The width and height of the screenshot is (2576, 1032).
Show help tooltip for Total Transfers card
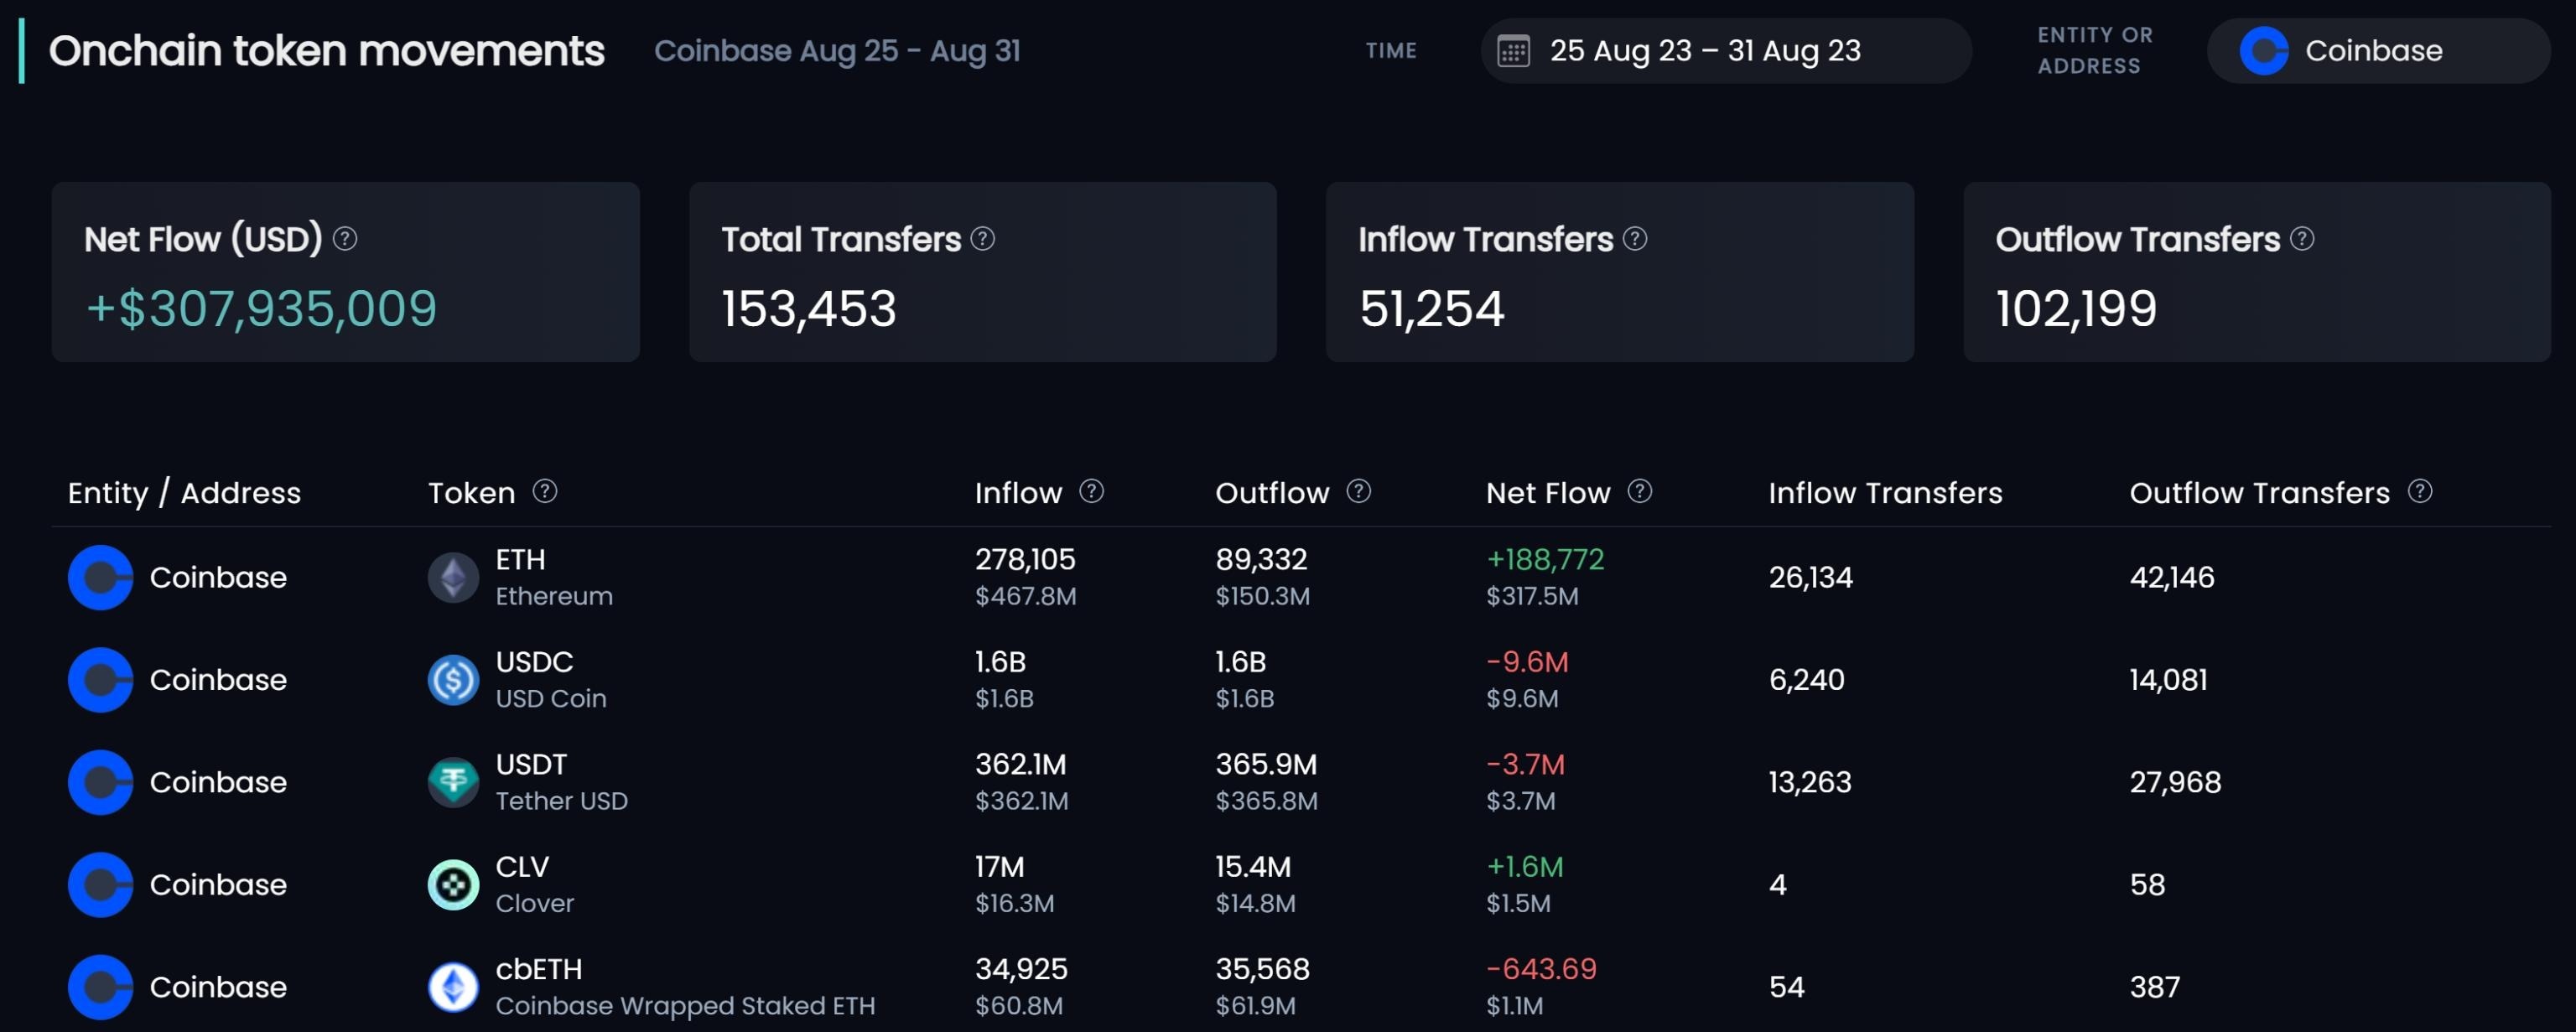tap(983, 239)
